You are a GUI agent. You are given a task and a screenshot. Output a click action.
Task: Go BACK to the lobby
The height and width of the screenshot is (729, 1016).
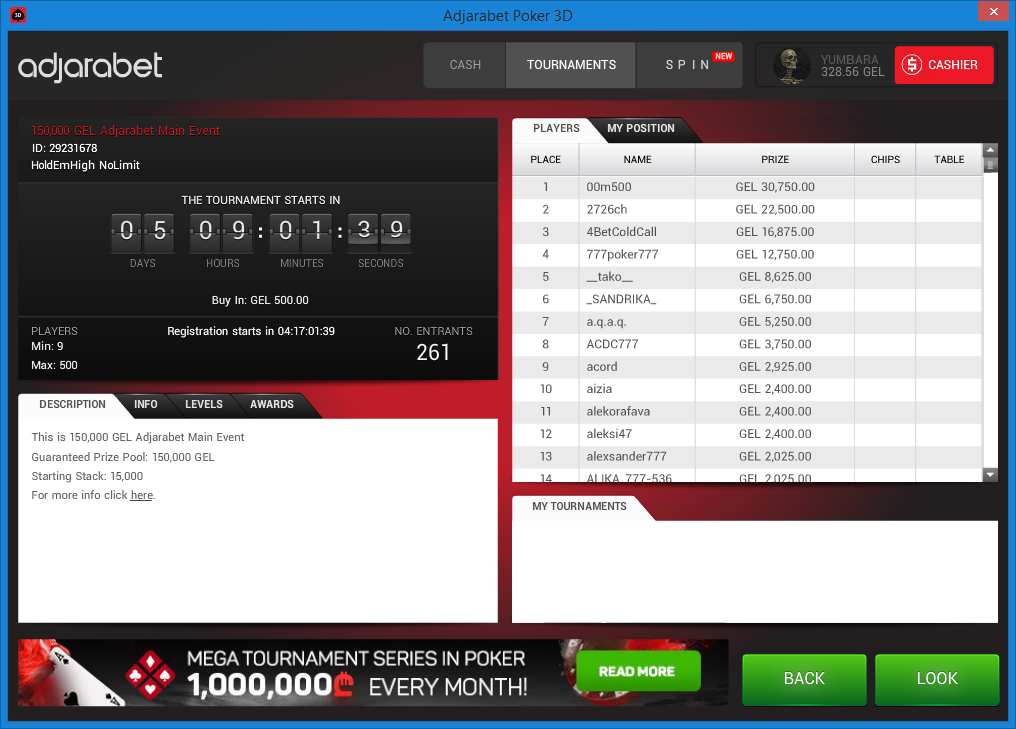804,678
